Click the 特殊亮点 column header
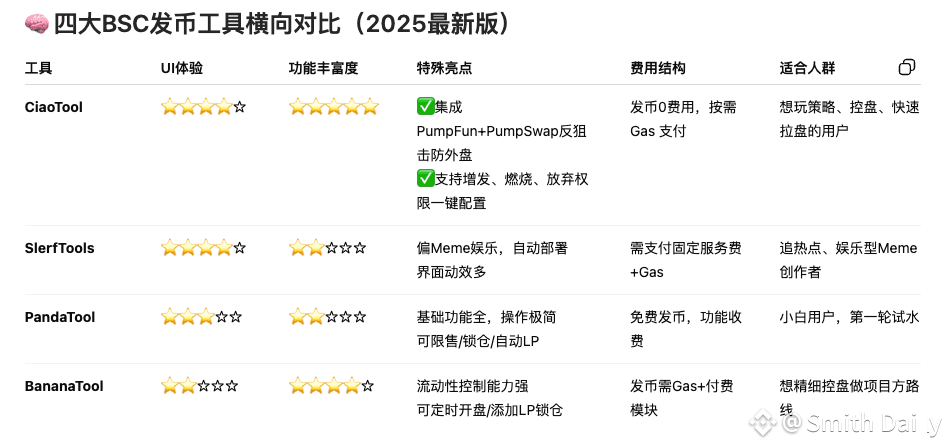The height and width of the screenshot is (448, 949). click(x=444, y=69)
